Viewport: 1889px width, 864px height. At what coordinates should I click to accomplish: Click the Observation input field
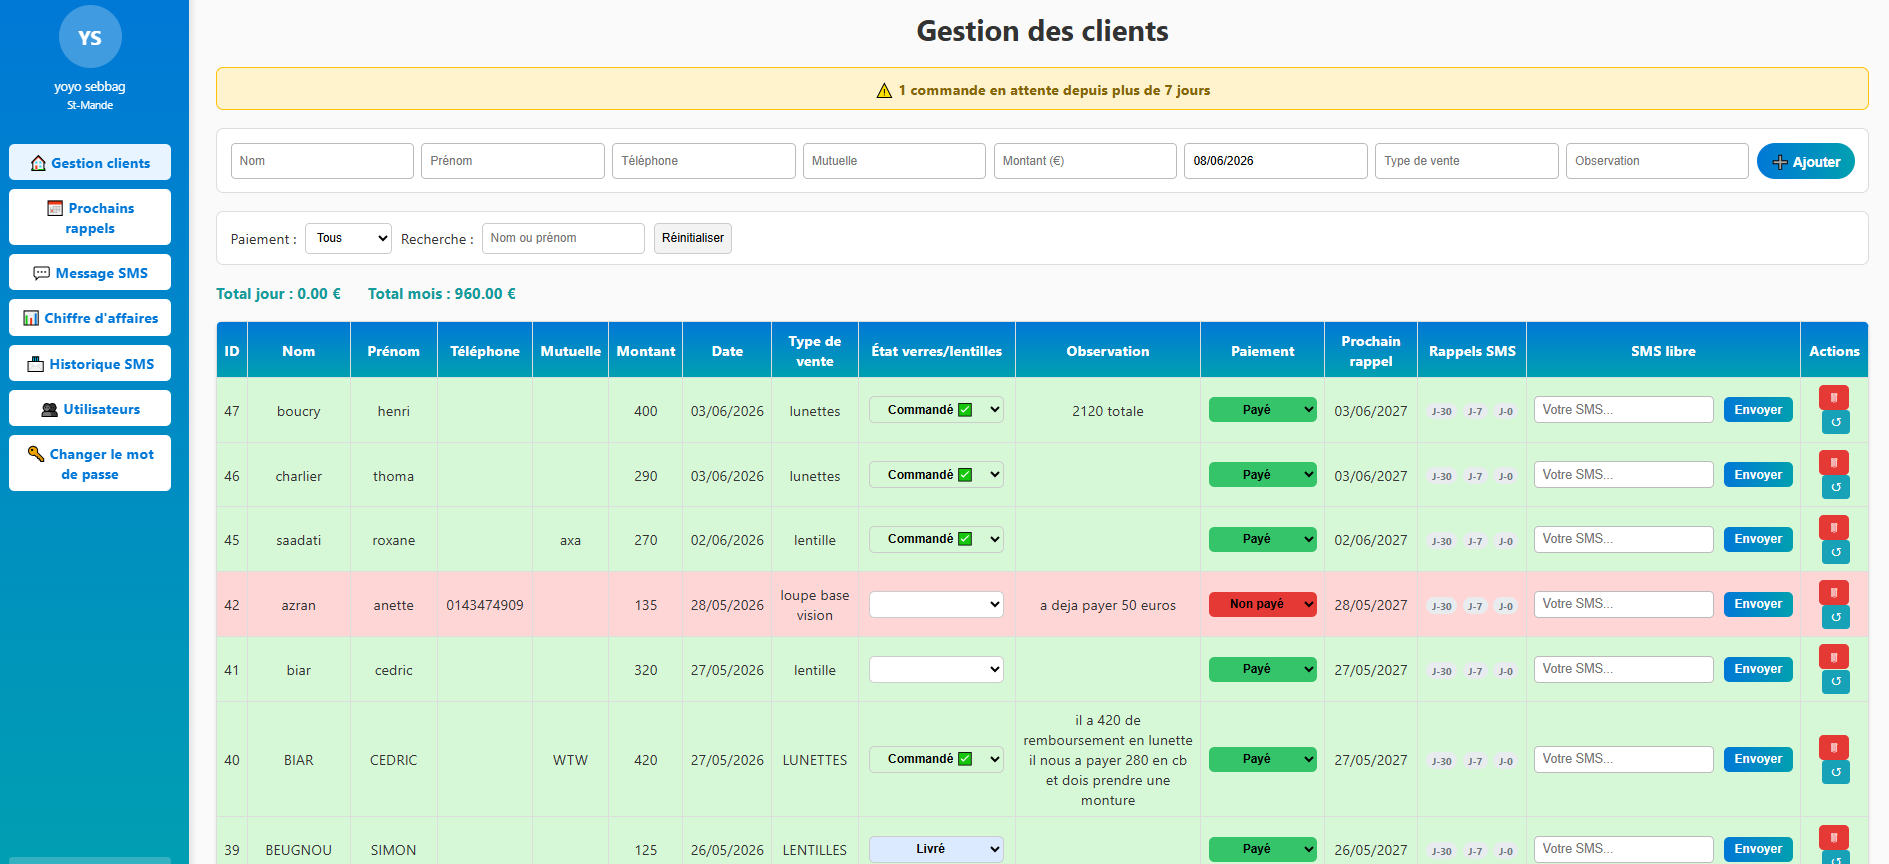coord(1657,161)
